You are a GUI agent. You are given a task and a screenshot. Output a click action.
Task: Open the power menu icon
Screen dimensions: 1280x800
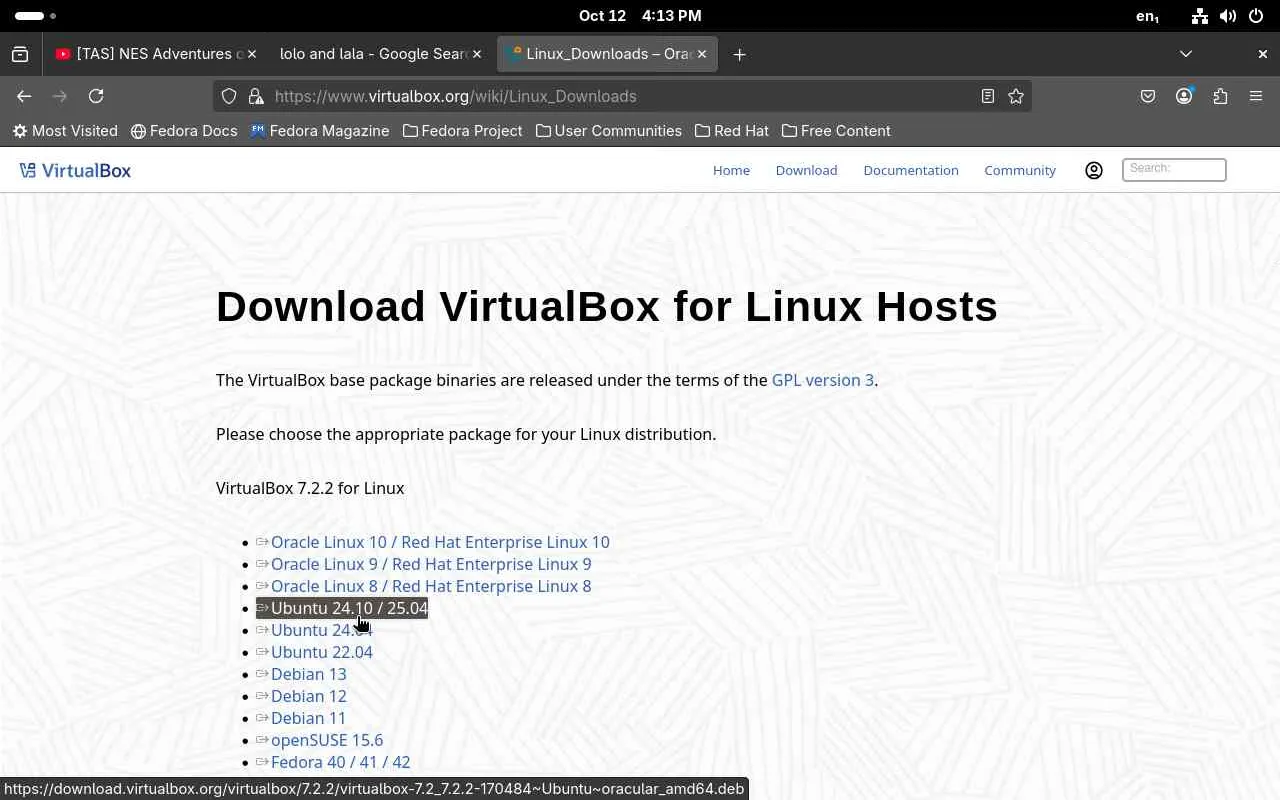pos(1256,16)
